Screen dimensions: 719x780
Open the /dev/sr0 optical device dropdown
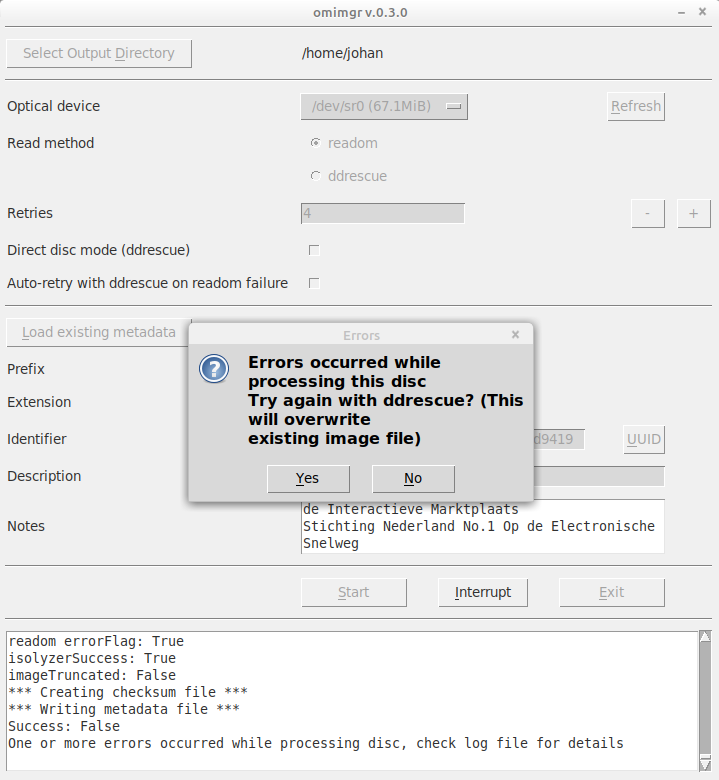pos(384,106)
